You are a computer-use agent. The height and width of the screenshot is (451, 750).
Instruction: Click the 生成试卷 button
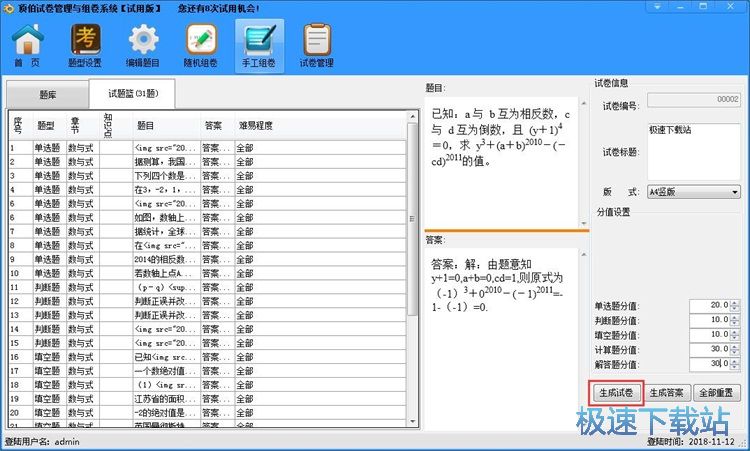click(616, 393)
